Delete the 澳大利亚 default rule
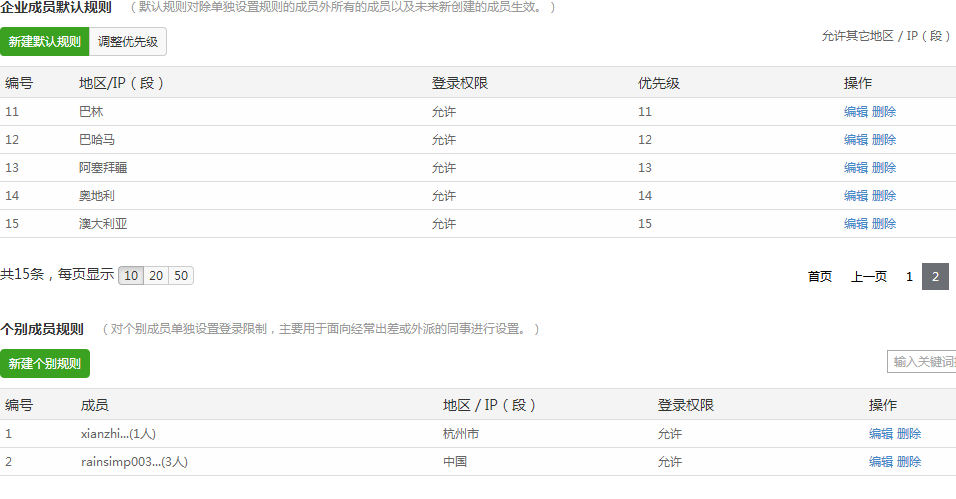The width and height of the screenshot is (956, 499). click(x=884, y=224)
